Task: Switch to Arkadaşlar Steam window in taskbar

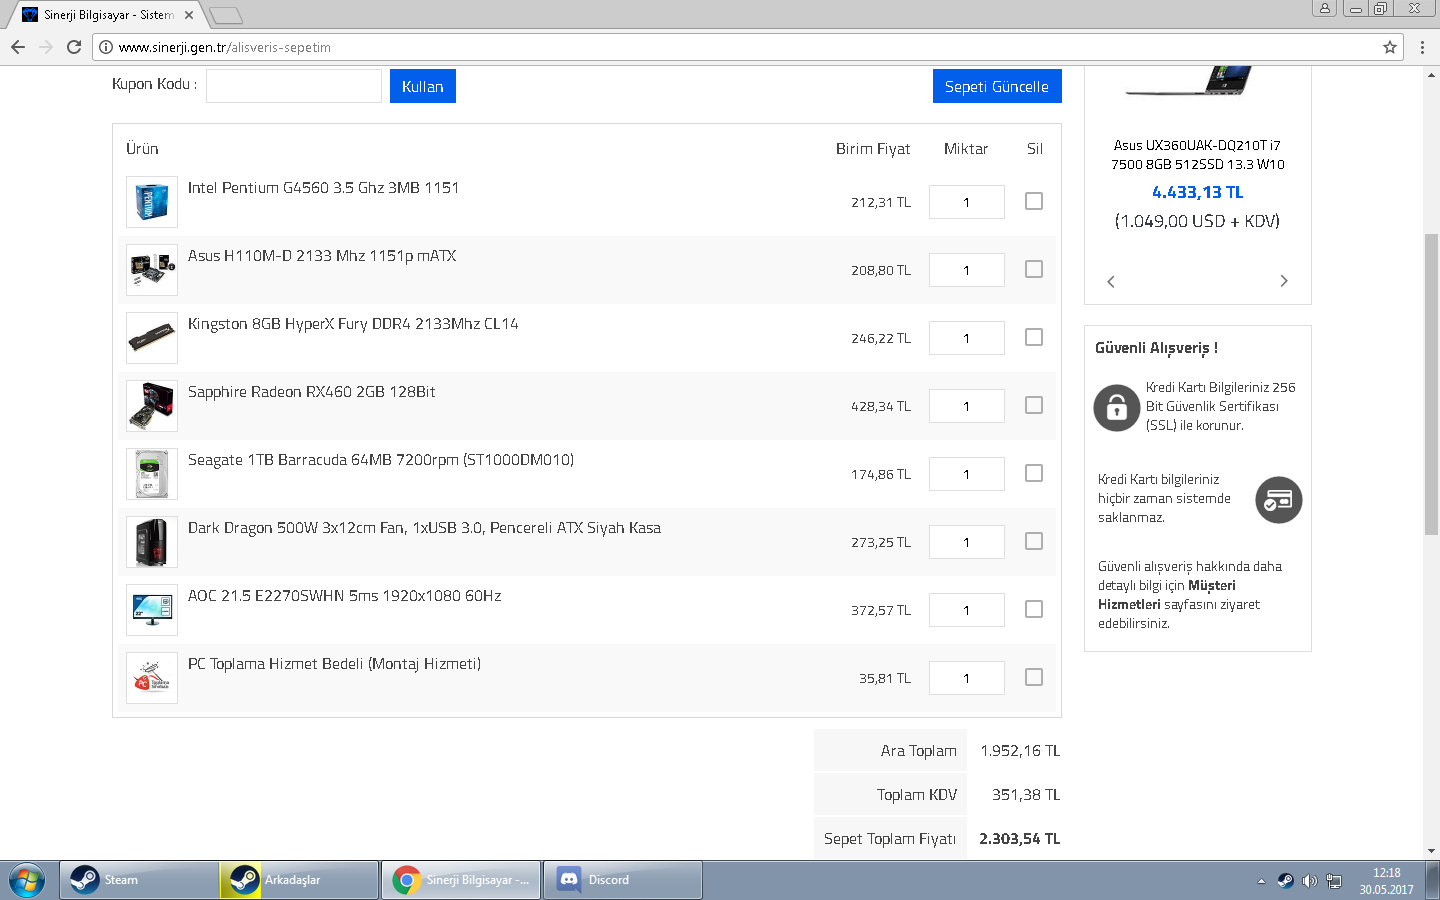Action: coord(300,880)
